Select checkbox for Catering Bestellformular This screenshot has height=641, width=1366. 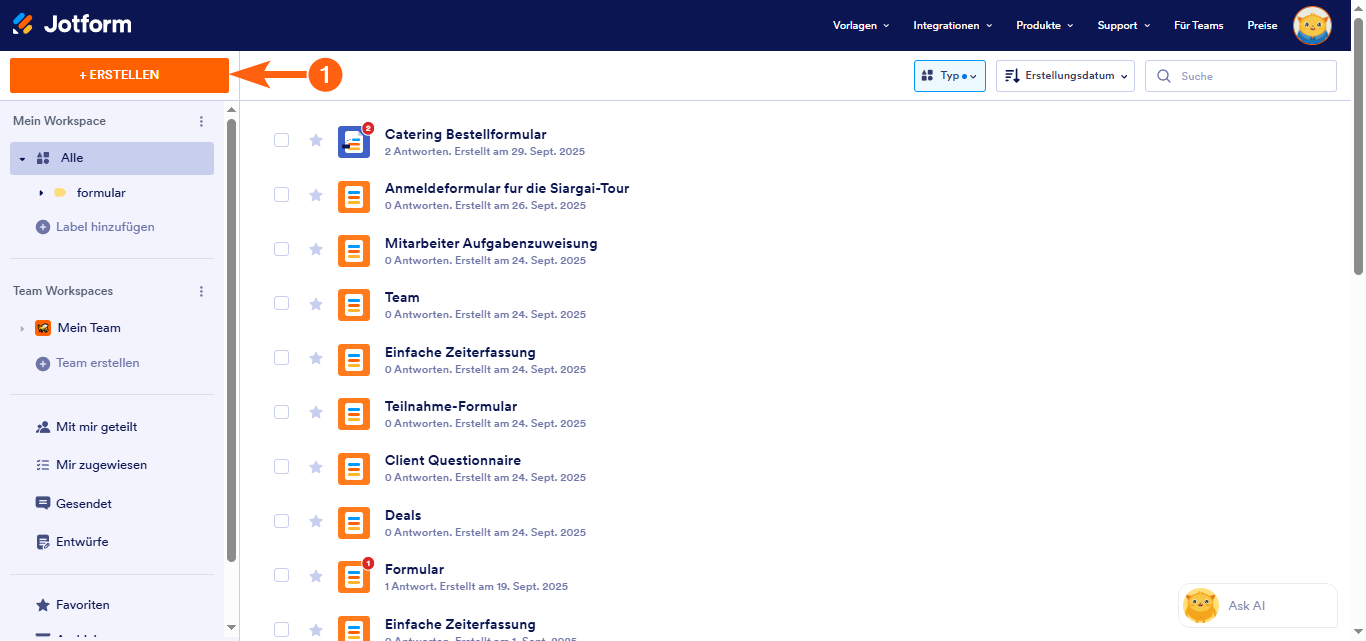[x=282, y=140]
